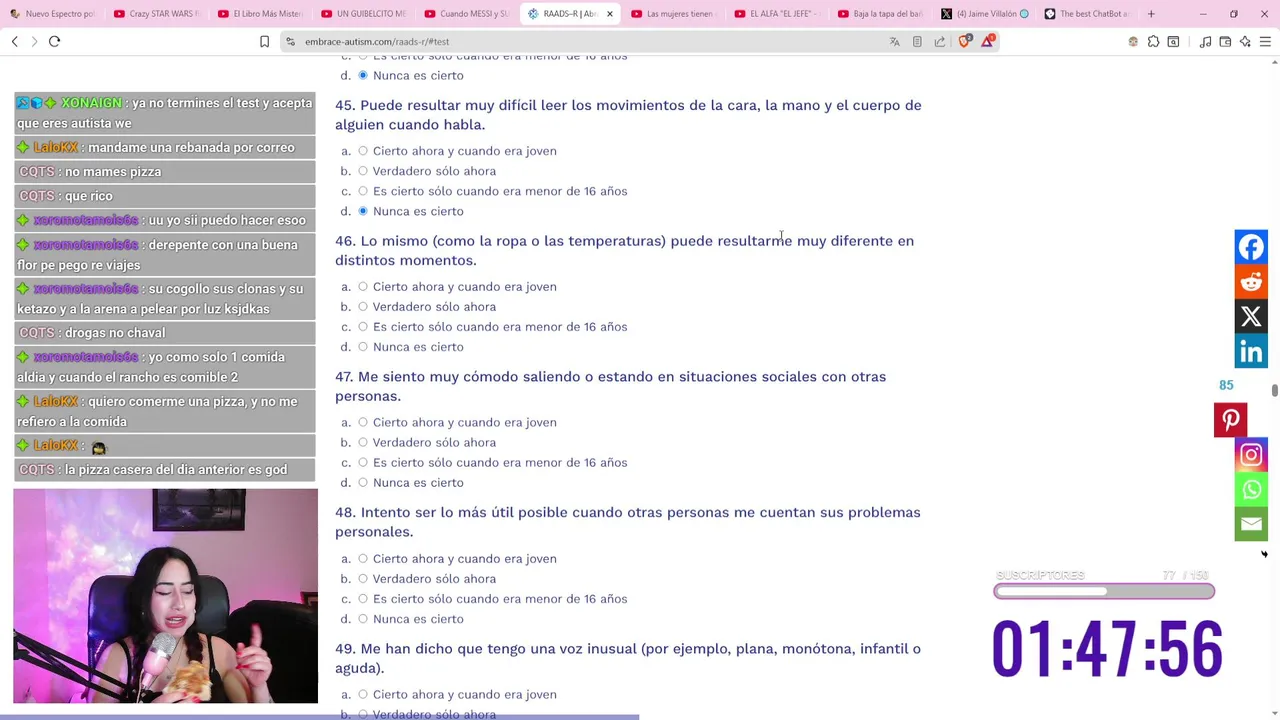This screenshot has height=720, width=1280.
Task: Share page by Email icon
Action: [1251, 524]
